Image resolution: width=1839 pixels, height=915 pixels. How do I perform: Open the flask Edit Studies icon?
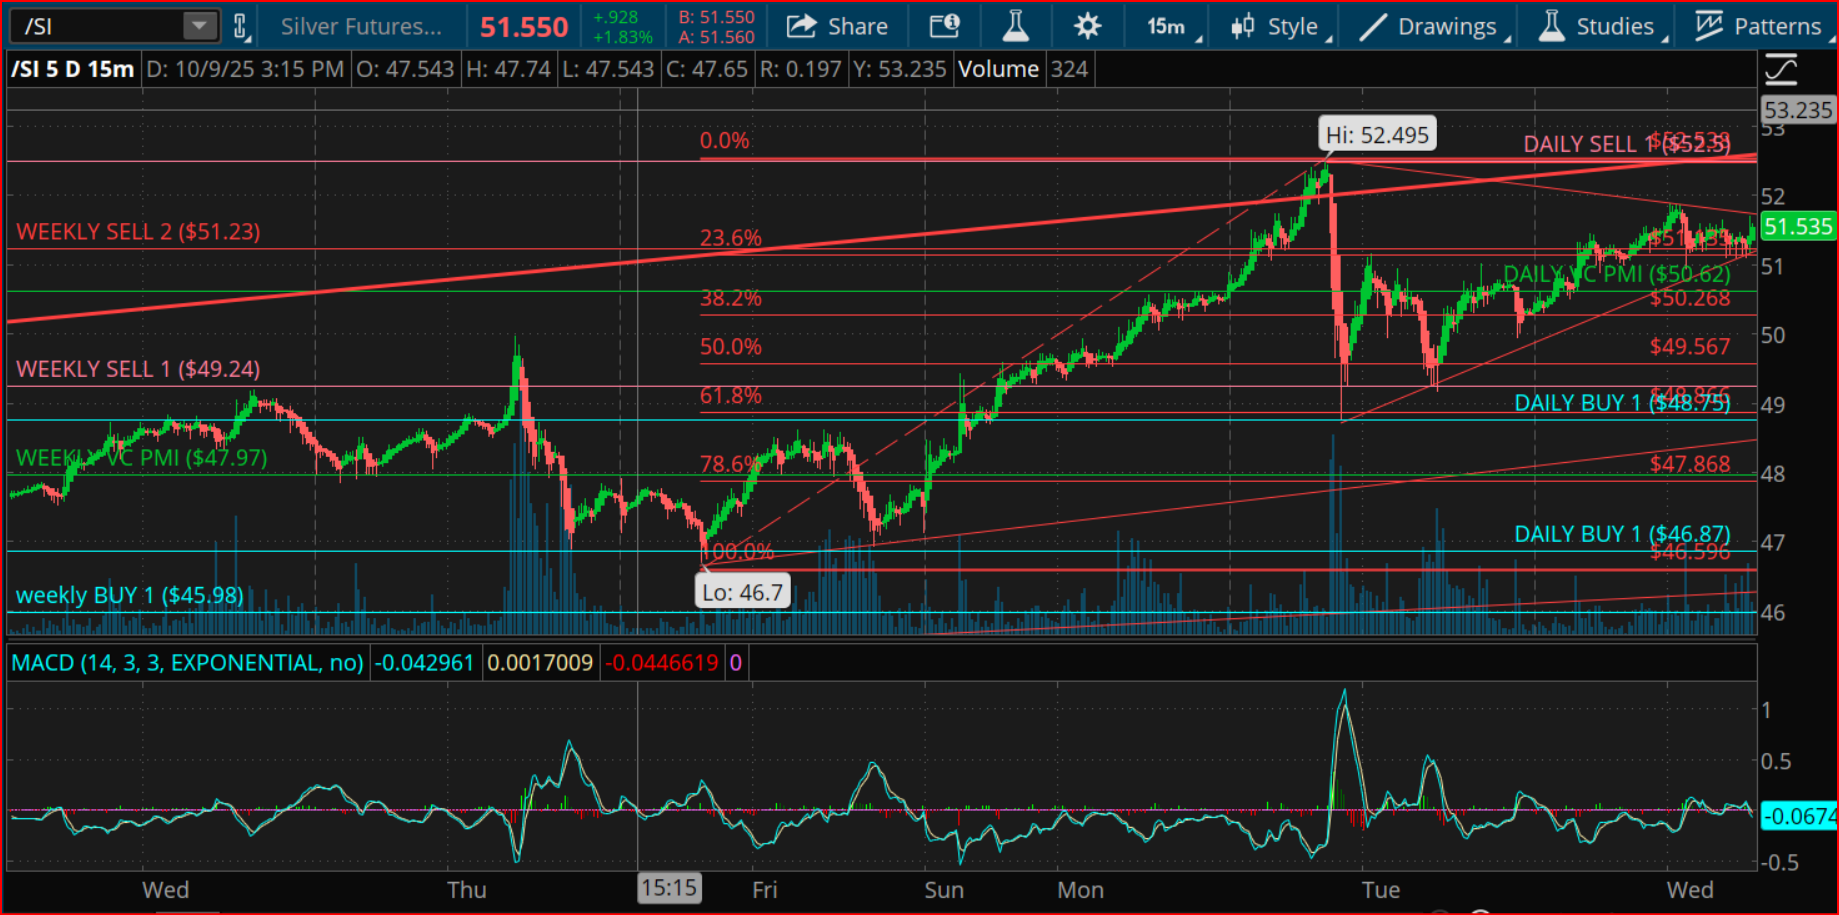point(1015,26)
